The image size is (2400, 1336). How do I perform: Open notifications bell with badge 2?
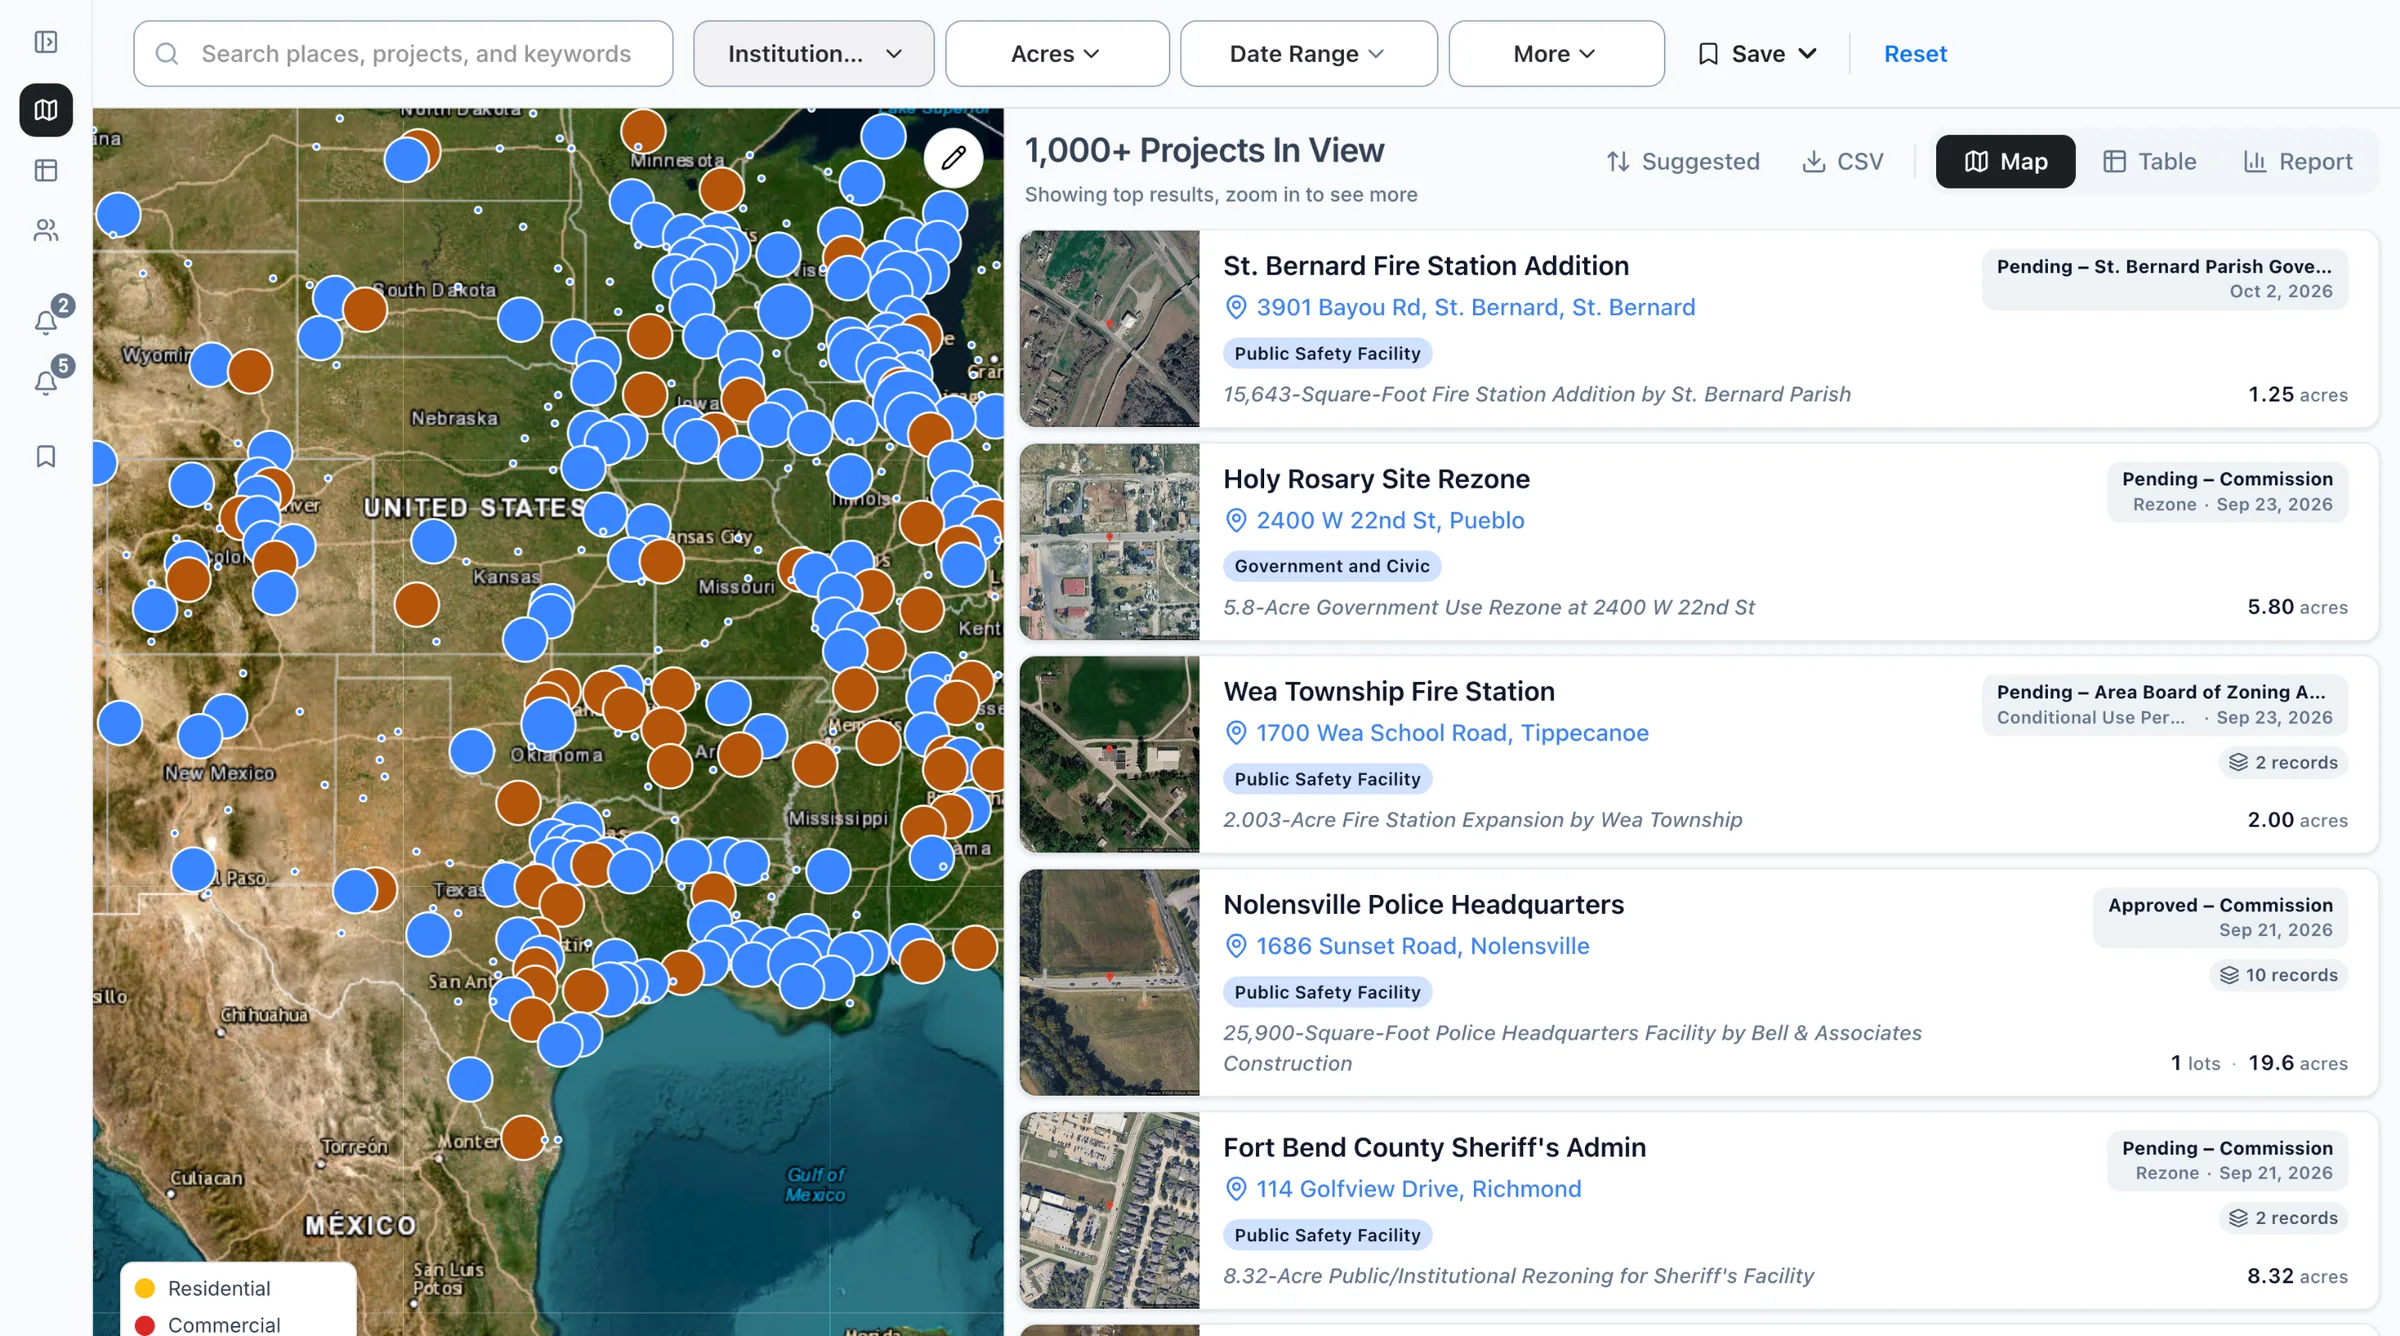click(46, 321)
